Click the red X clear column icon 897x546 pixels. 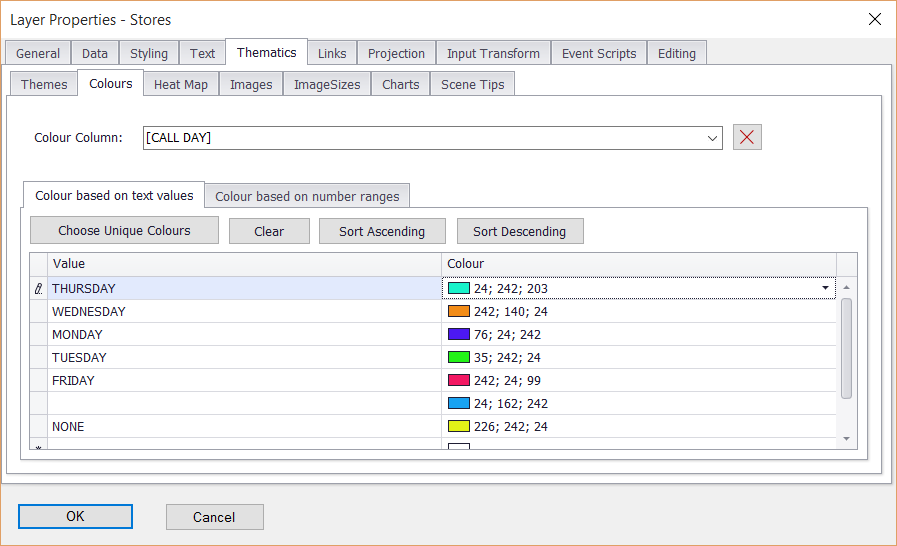point(747,138)
